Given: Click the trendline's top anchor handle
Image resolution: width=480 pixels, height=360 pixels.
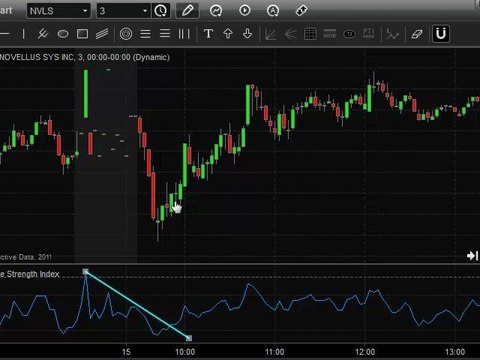Looking at the screenshot, I should [x=86, y=272].
